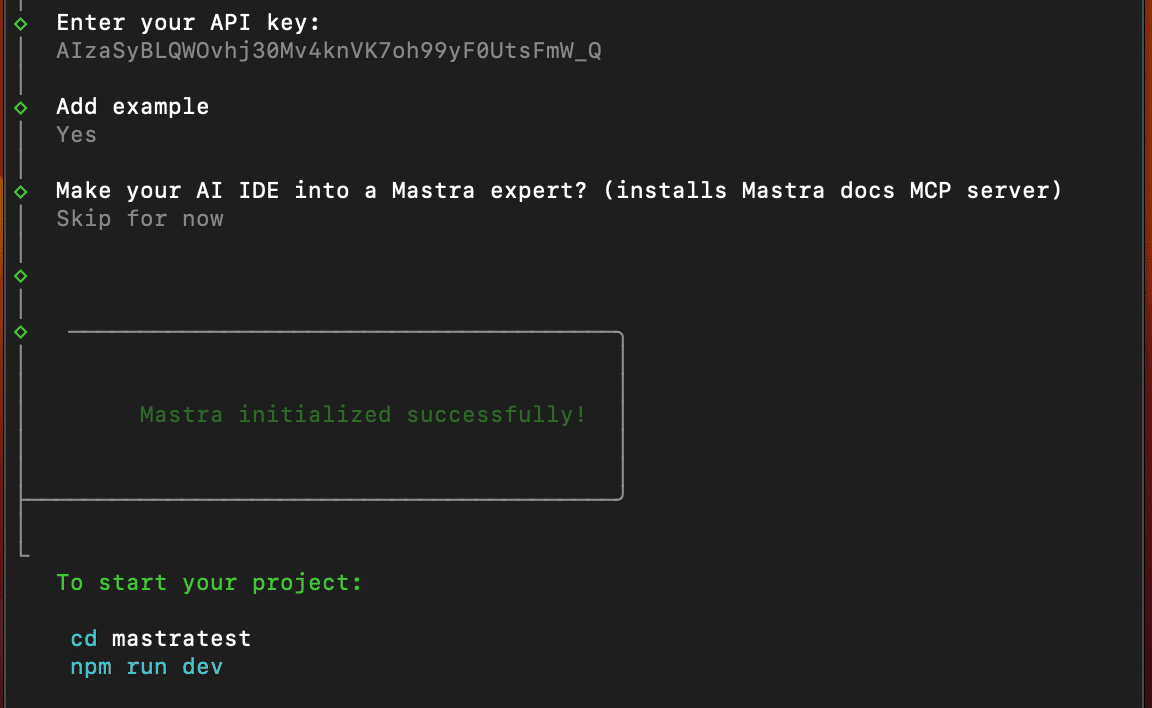Click the "dev" script name
The height and width of the screenshot is (708, 1152).
click(202, 666)
